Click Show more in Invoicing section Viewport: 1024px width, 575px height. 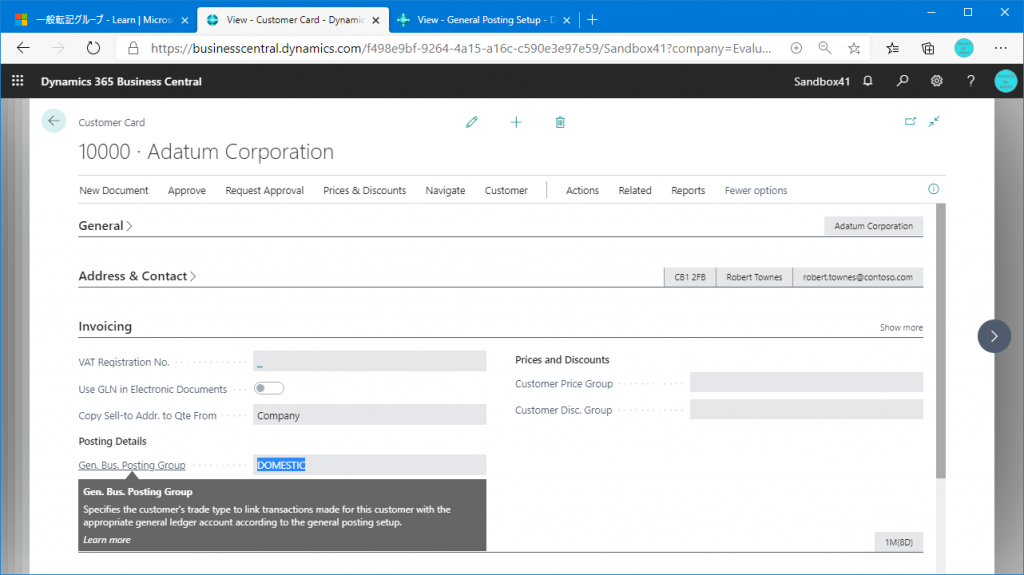point(901,327)
